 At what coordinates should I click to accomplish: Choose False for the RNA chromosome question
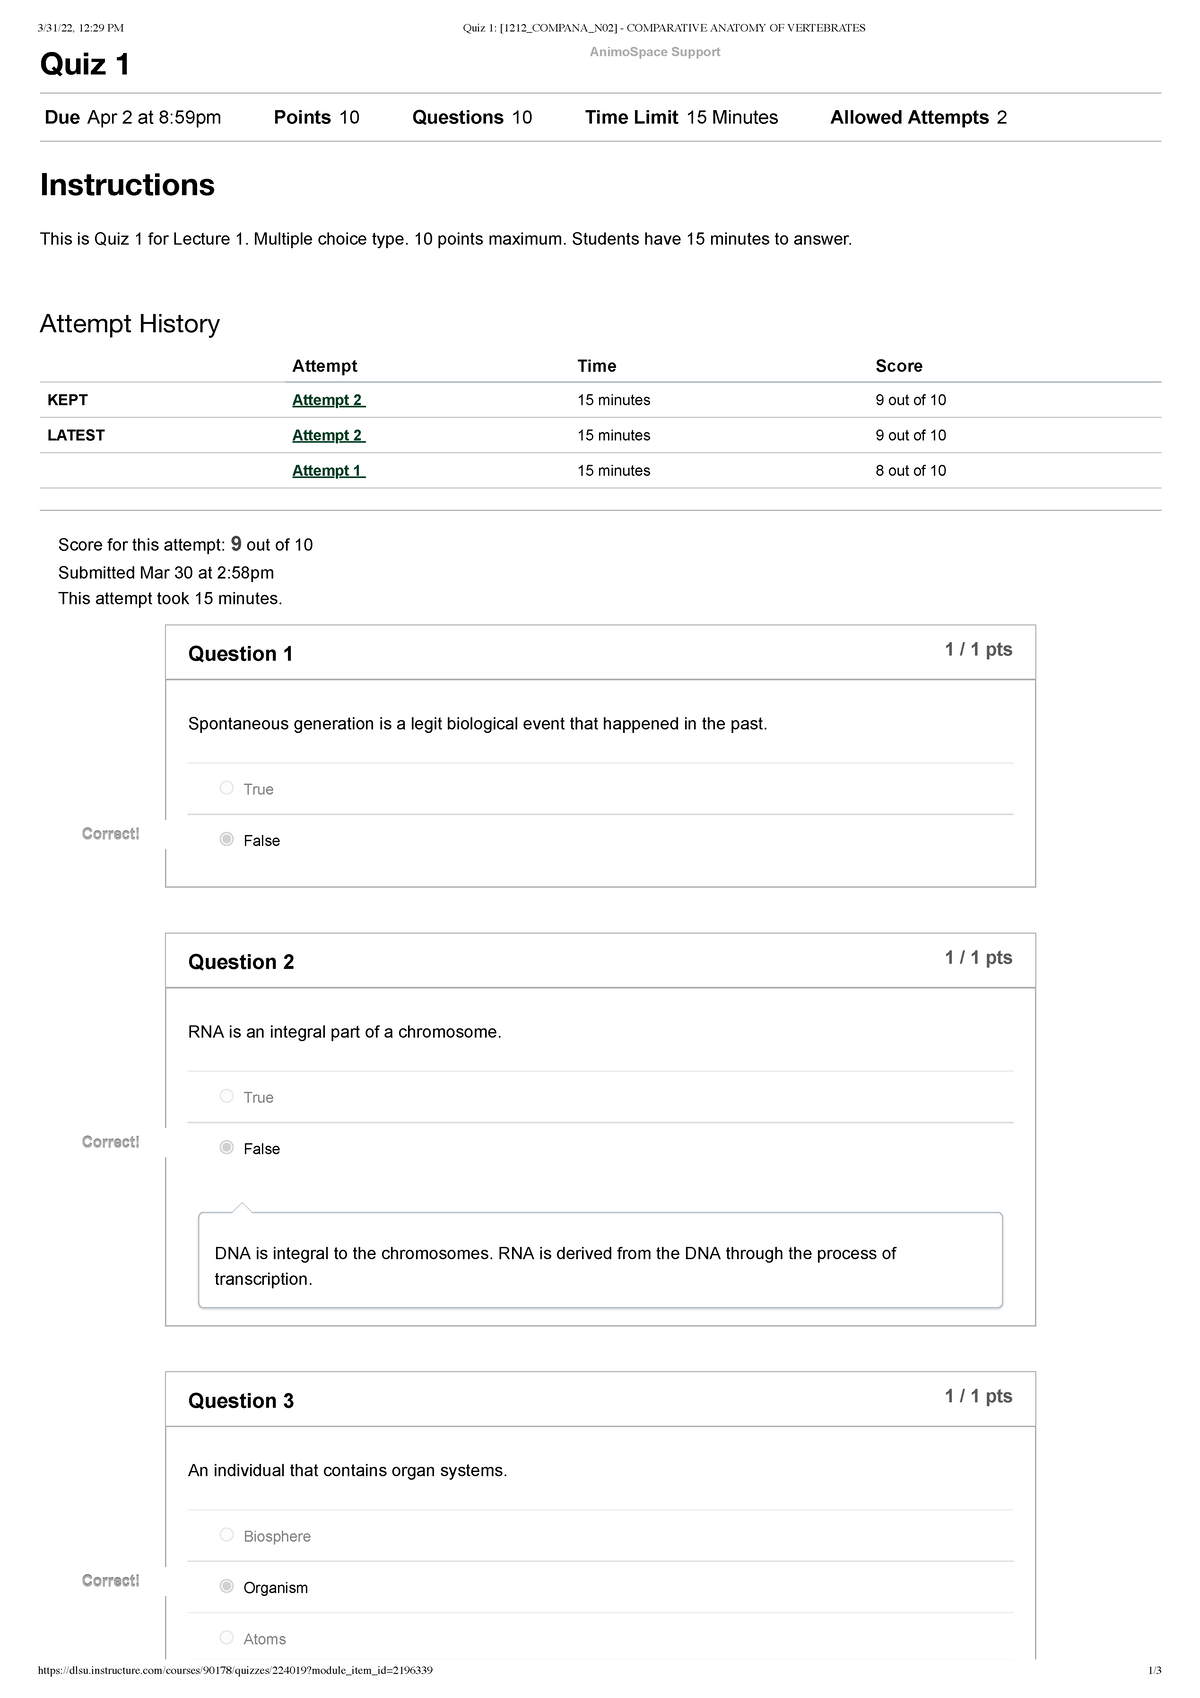[x=227, y=1148]
